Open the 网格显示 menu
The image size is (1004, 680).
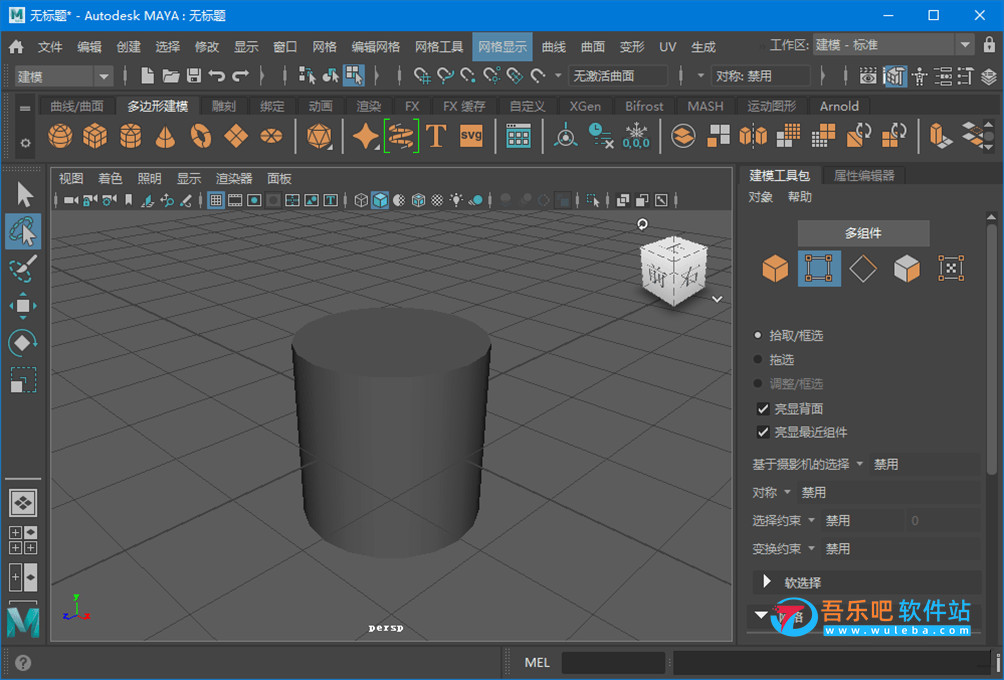(503, 47)
